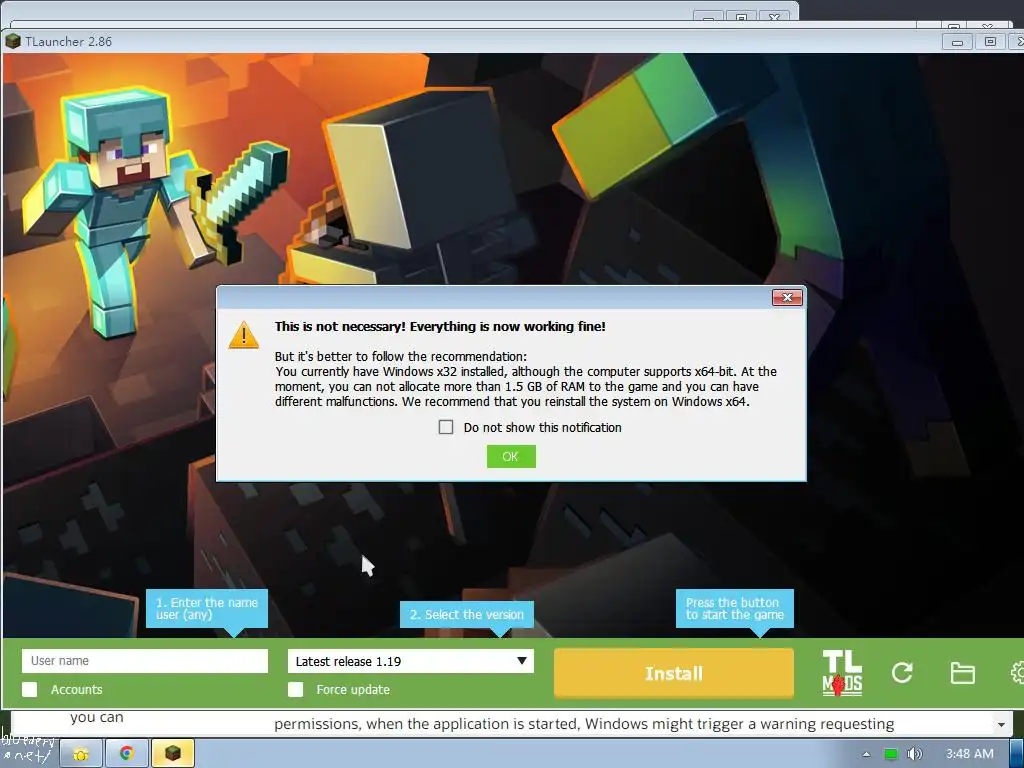Image resolution: width=1024 pixels, height=768 pixels.
Task: Click the '1. Enter the name user (any)' tooltip
Action: [x=206, y=609]
